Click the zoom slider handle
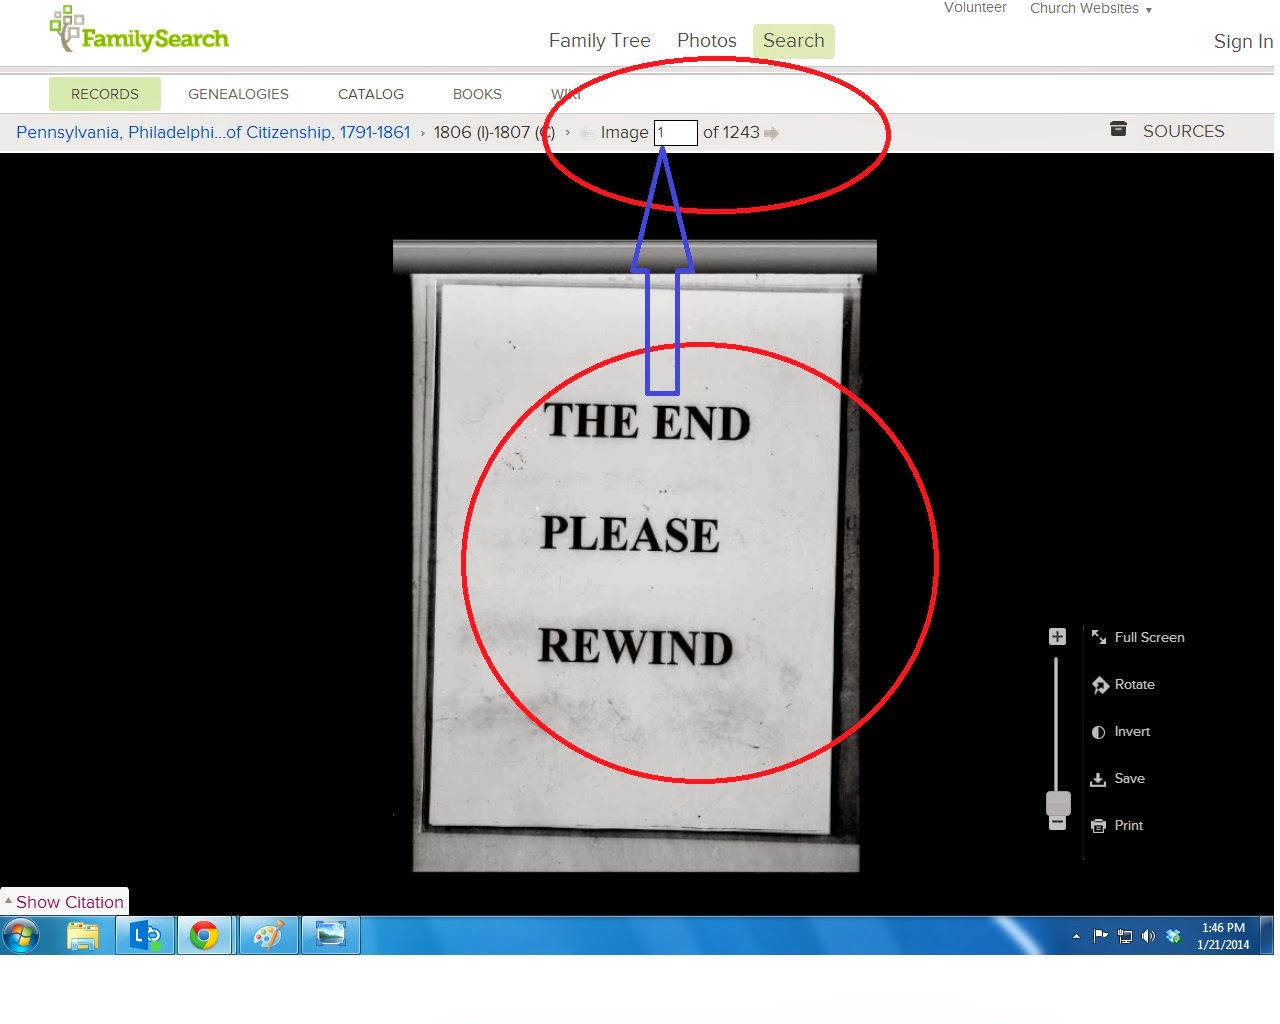 1058,803
